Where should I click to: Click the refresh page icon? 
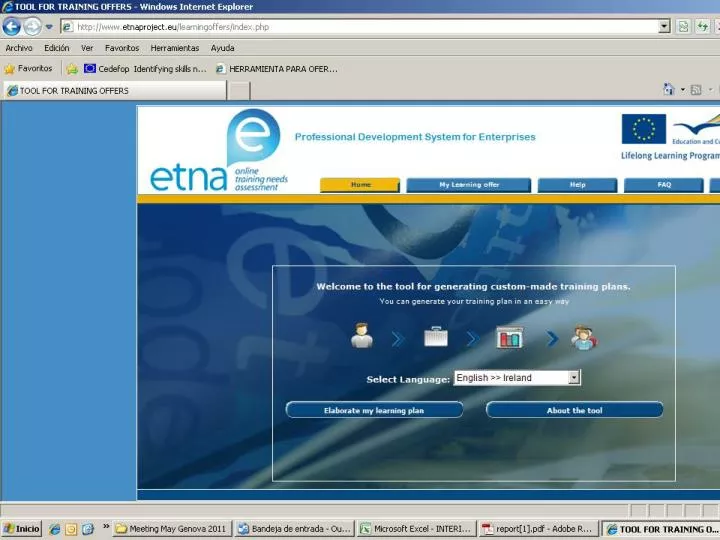(x=702, y=27)
